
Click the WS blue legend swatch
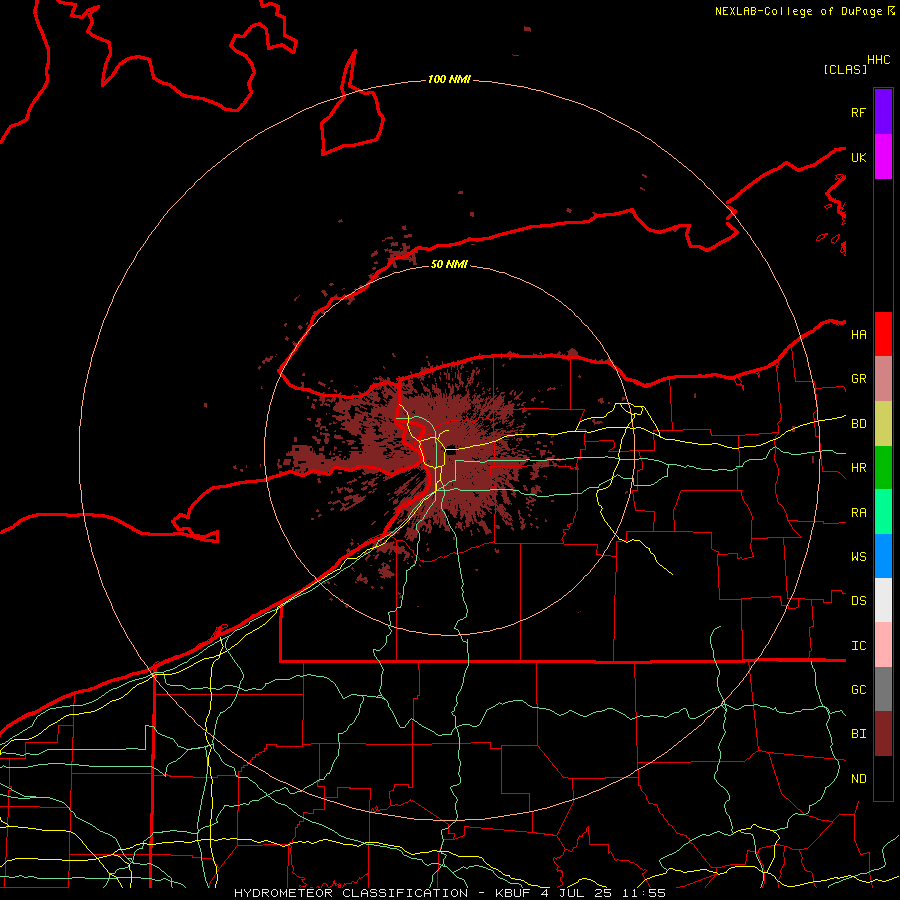(883, 556)
